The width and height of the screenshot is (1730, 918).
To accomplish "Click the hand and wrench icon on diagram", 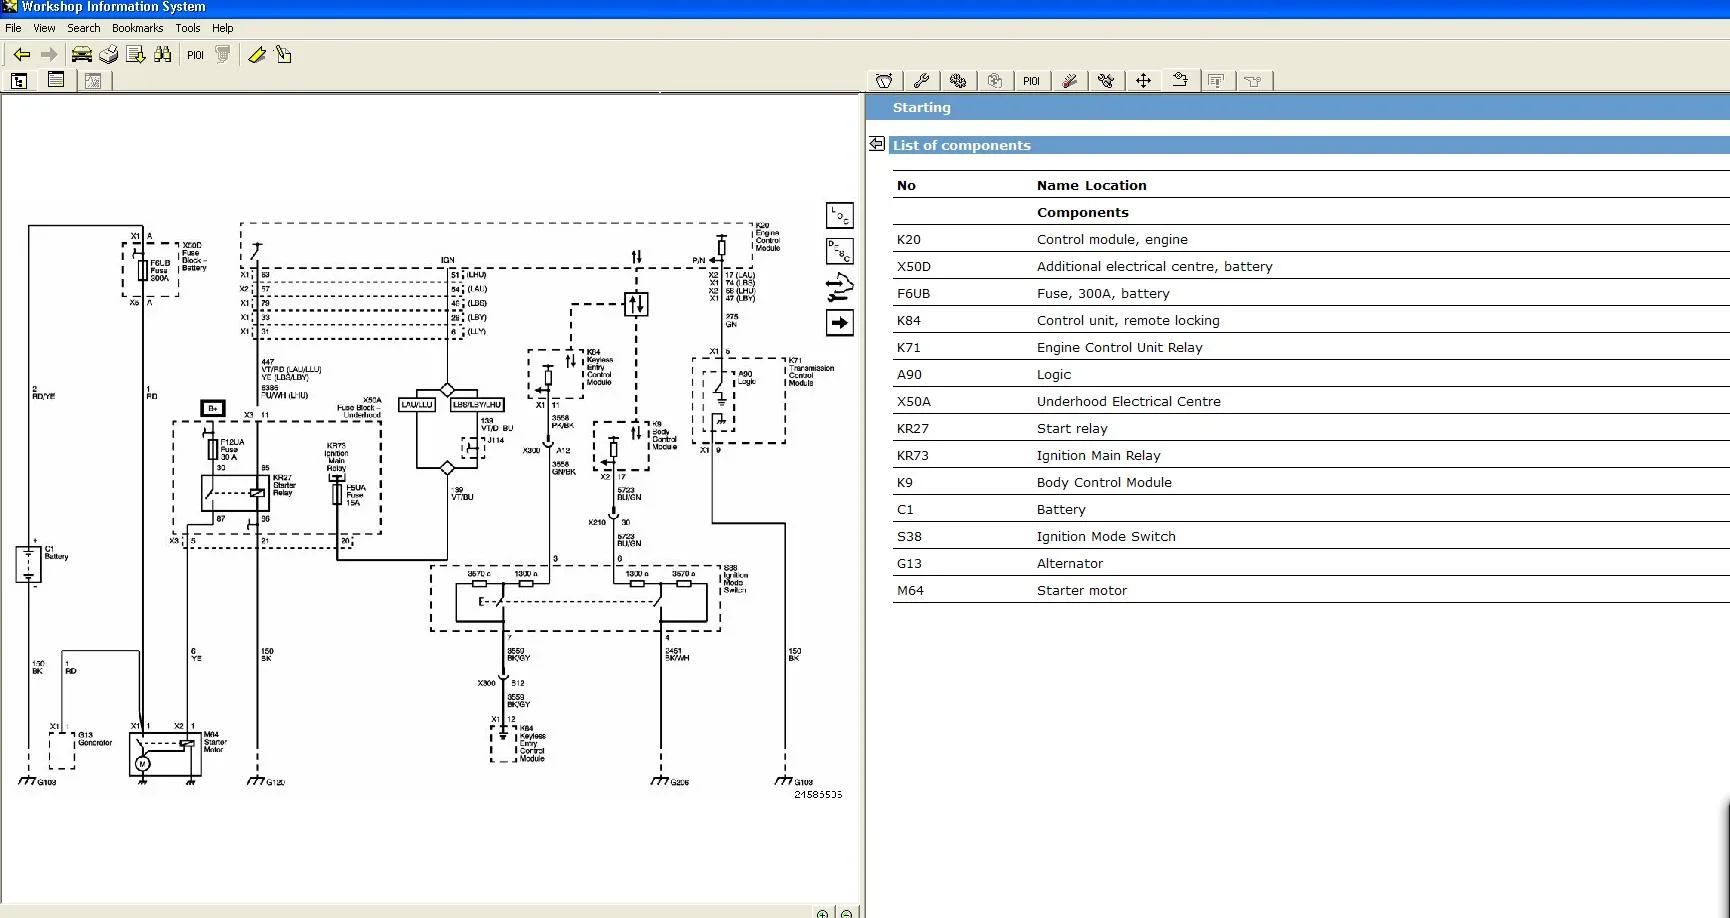I will [x=840, y=287].
